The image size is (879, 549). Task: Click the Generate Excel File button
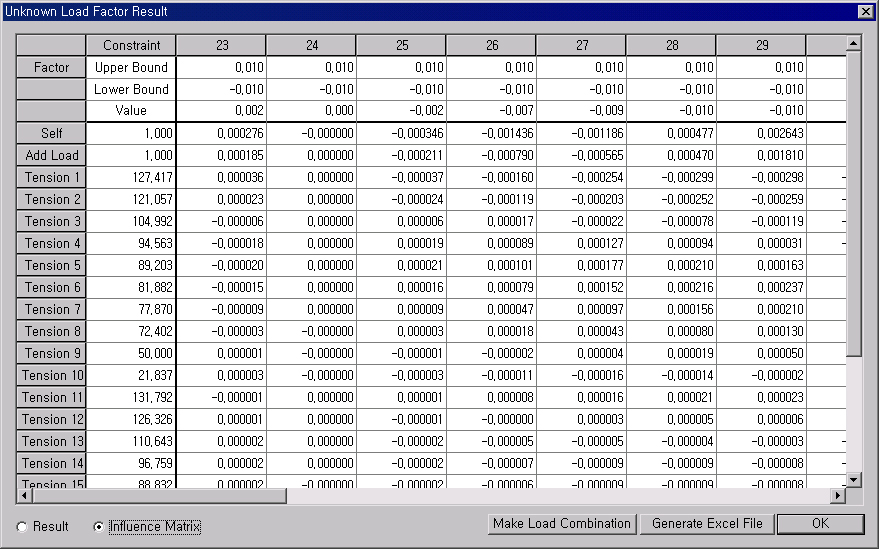click(x=707, y=524)
